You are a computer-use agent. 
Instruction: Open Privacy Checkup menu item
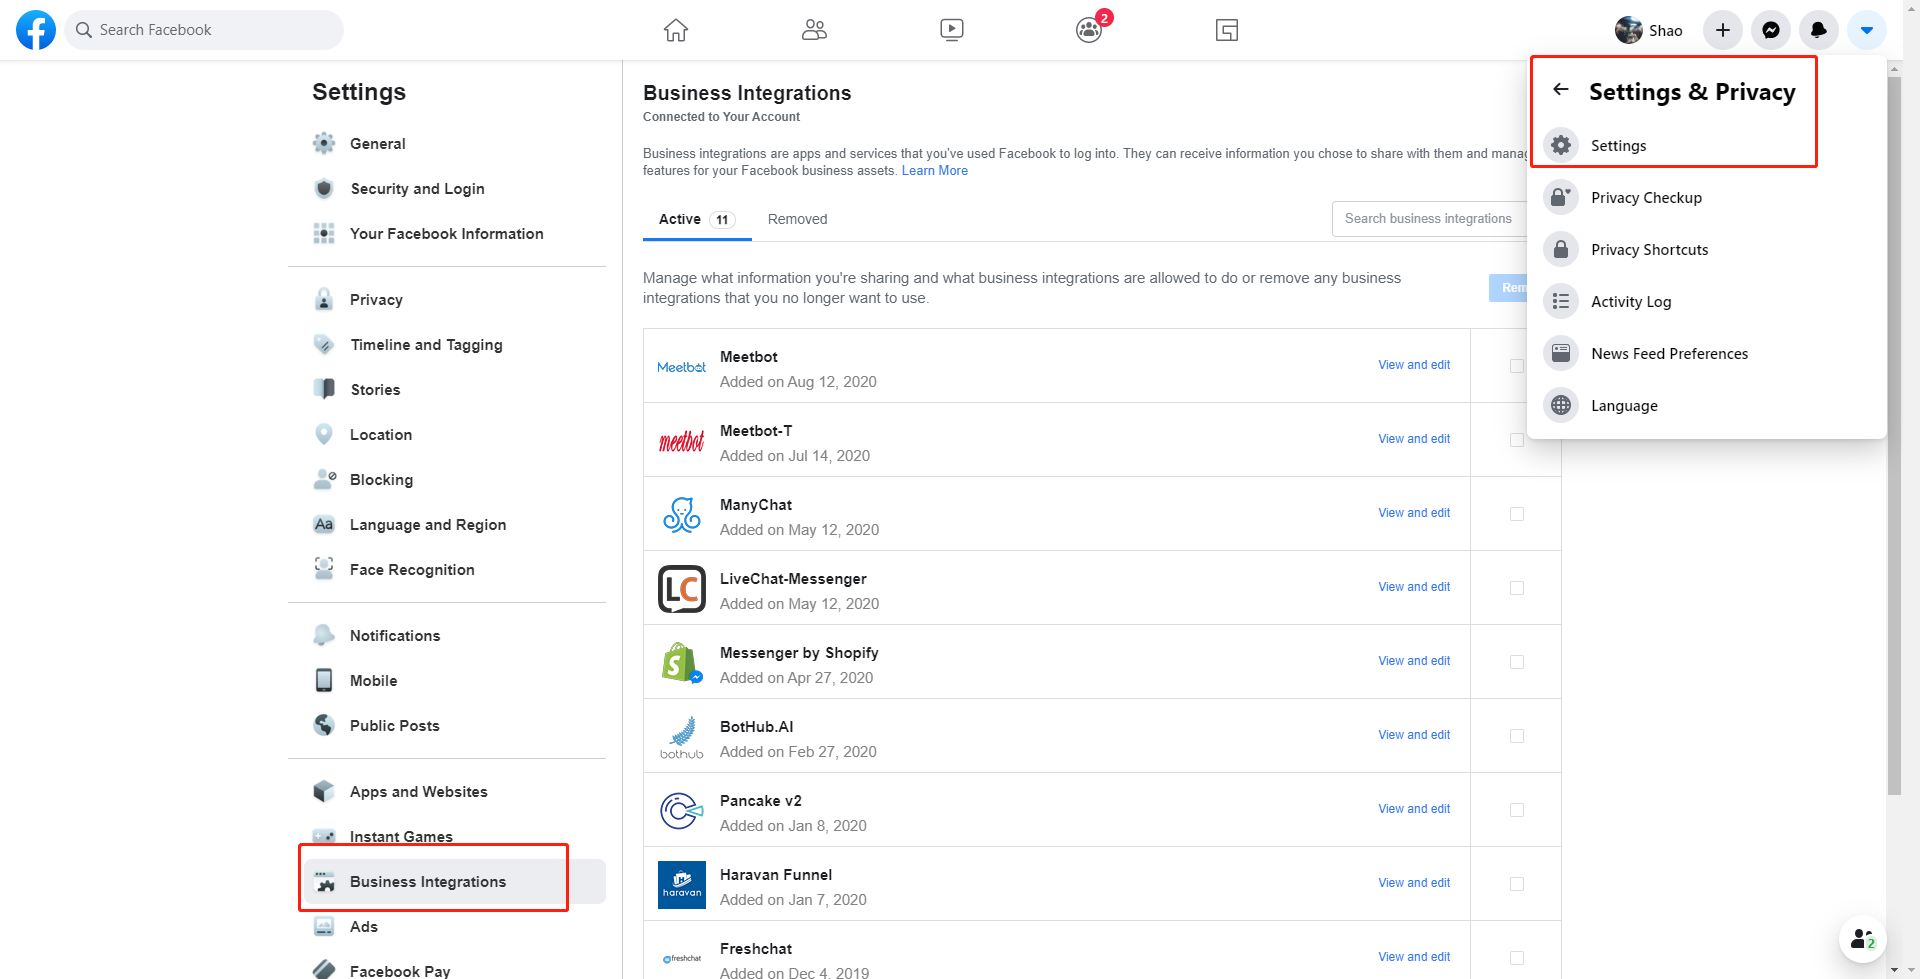[1705, 197]
